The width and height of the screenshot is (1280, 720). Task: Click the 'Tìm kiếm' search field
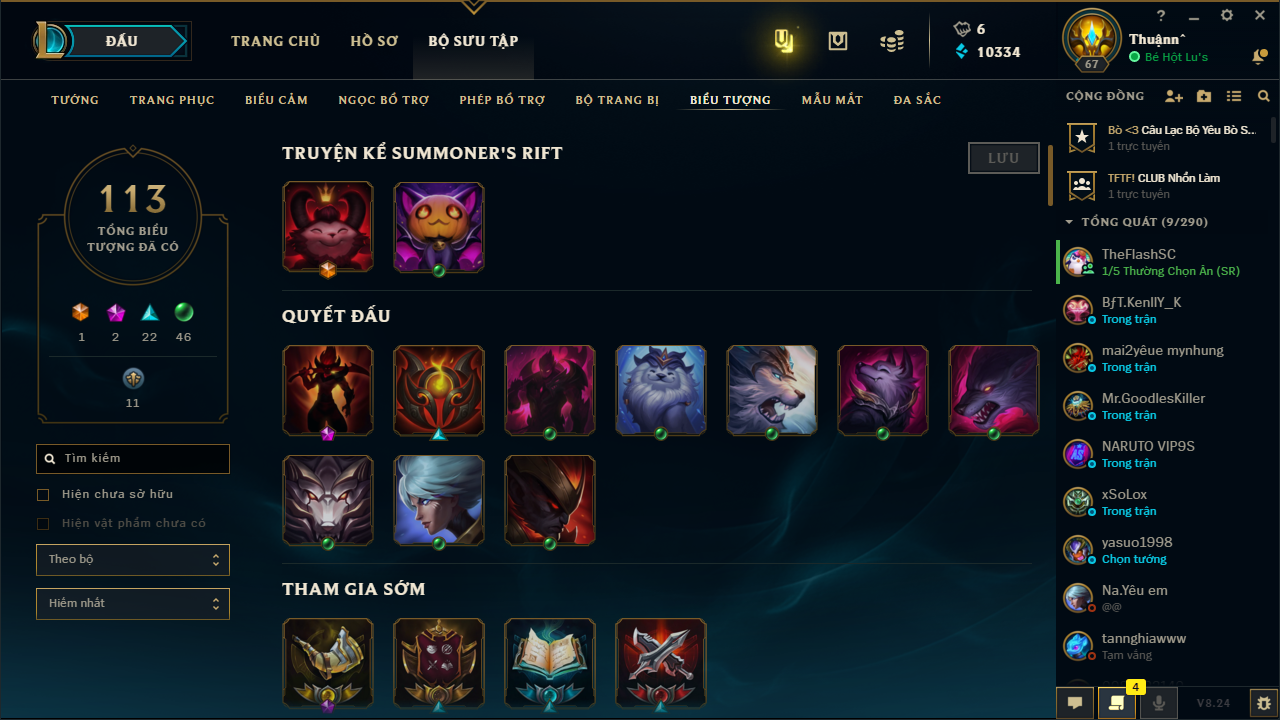pyautogui.click(x=133, y=459)
